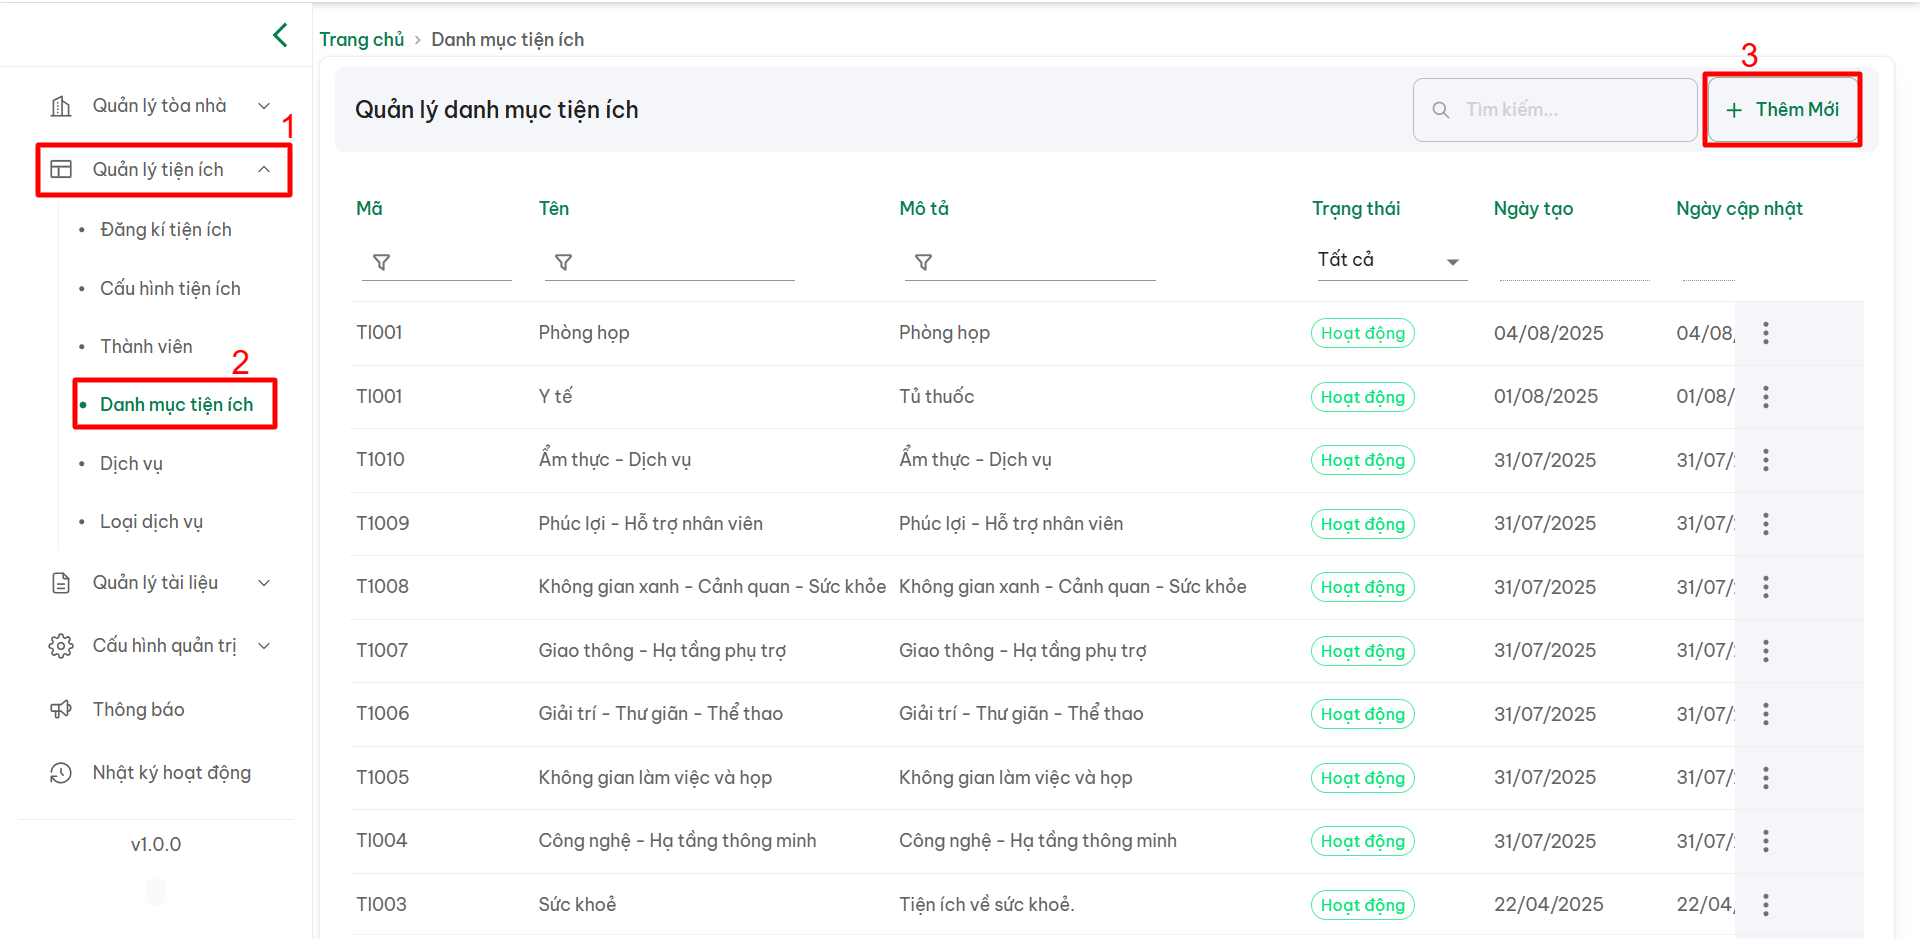The height and width of the screenshot is (939, 1920).
Task: Click the filter funnel icon under Mô tả
Action: pos(923,262)
